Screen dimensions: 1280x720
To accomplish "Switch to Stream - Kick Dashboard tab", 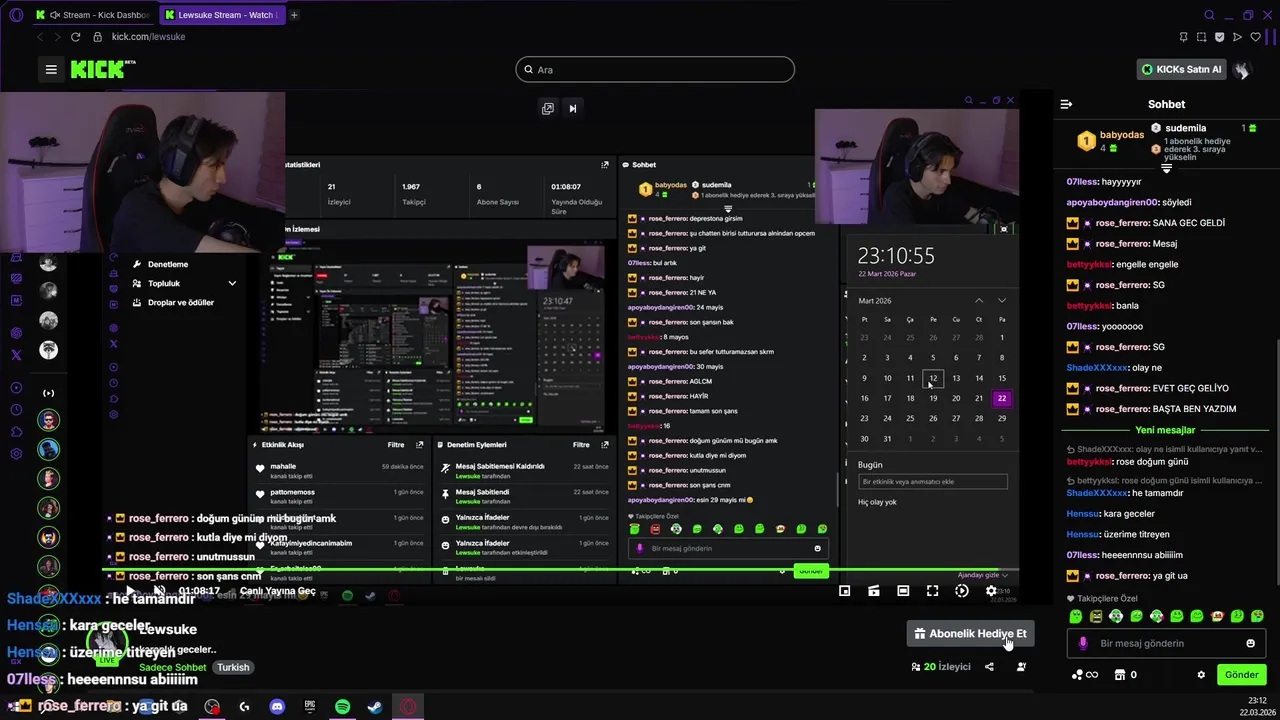I will (x=95, y=15).
